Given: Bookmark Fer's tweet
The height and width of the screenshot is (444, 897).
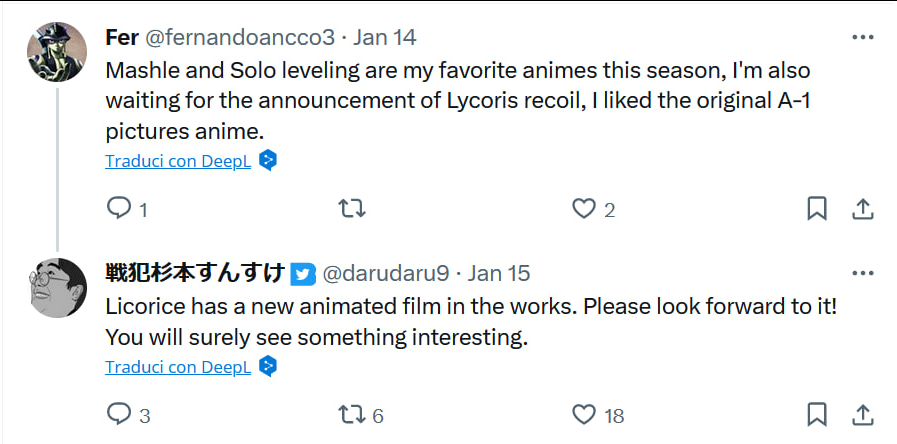Looking at the screenshot, I should click(817, 209).
